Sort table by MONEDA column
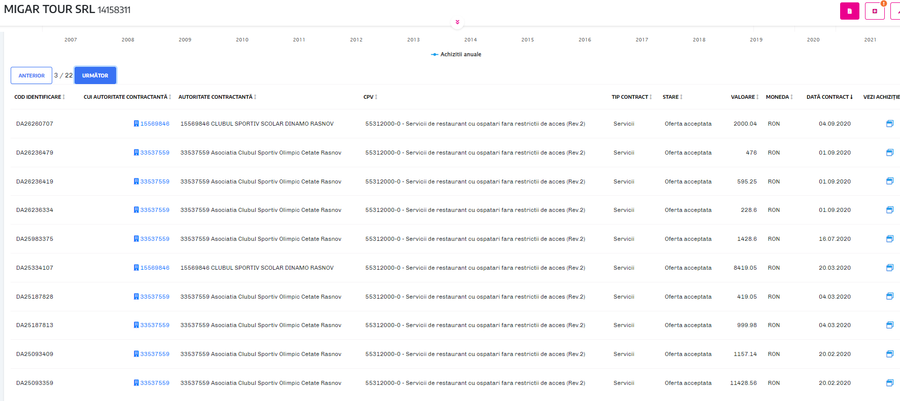Image resolution: width=900 pixels, height=401 pixels. (779, 97)
